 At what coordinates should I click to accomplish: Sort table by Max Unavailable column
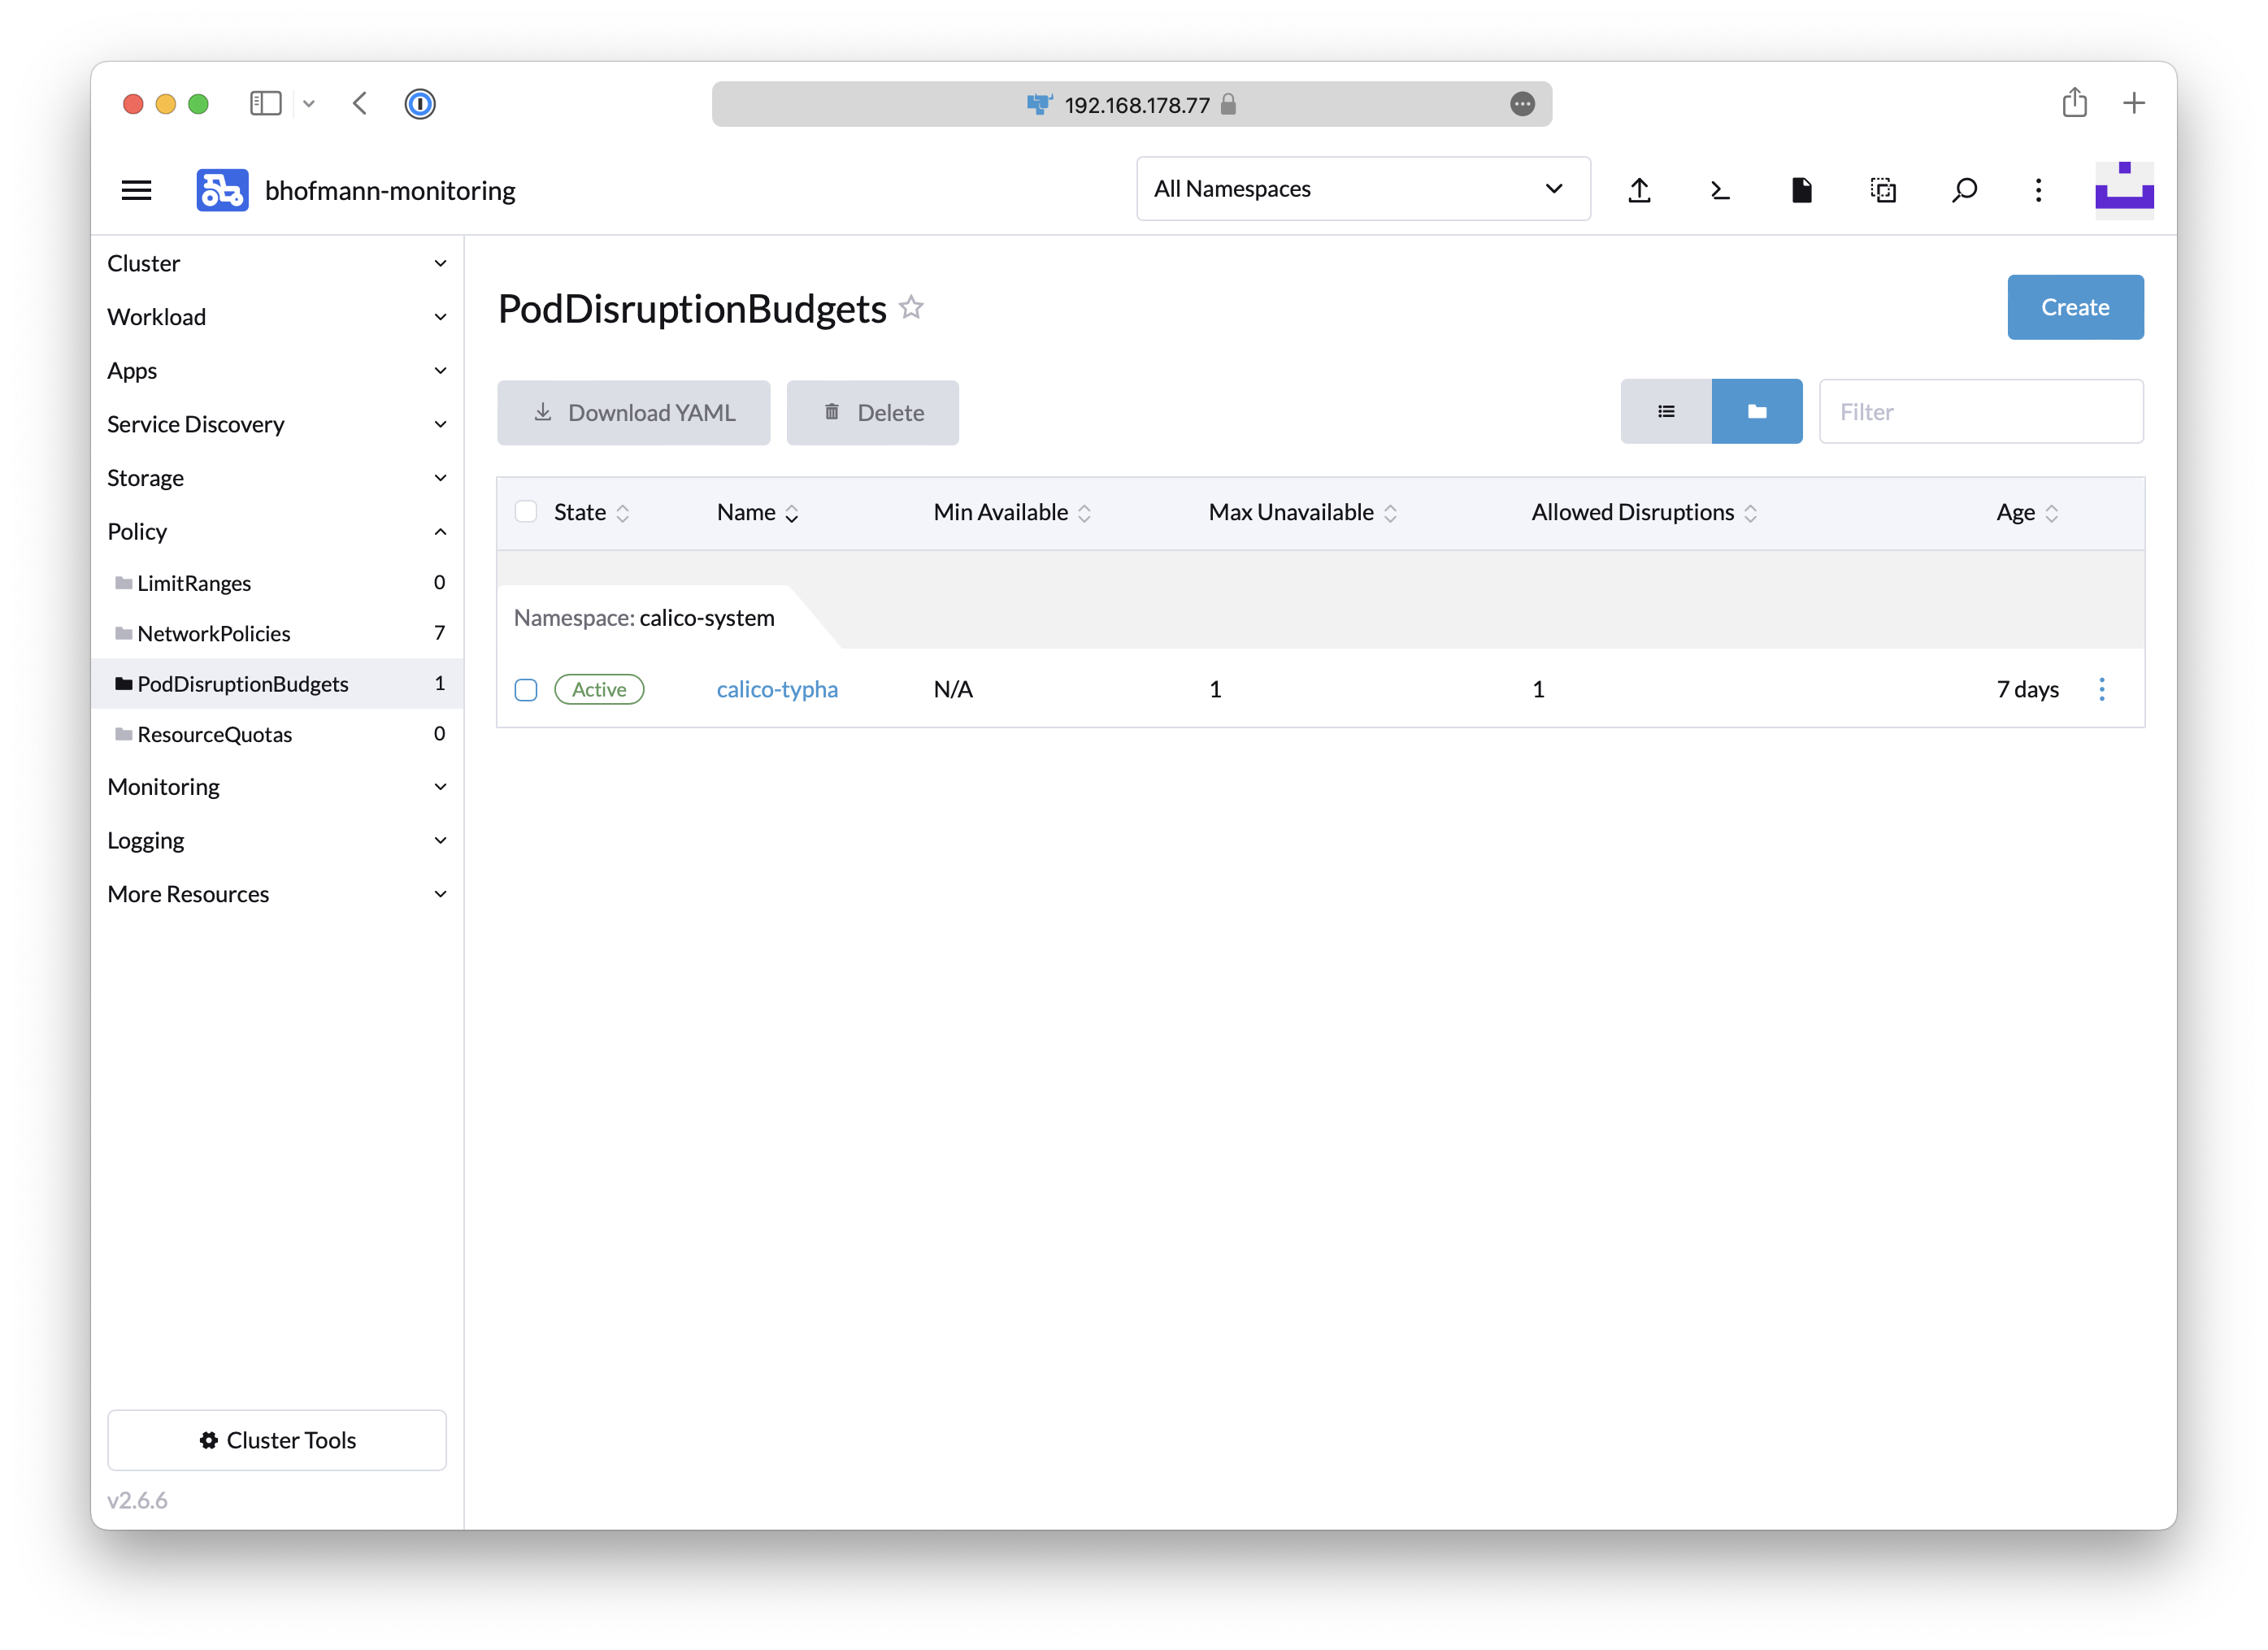1303,513
